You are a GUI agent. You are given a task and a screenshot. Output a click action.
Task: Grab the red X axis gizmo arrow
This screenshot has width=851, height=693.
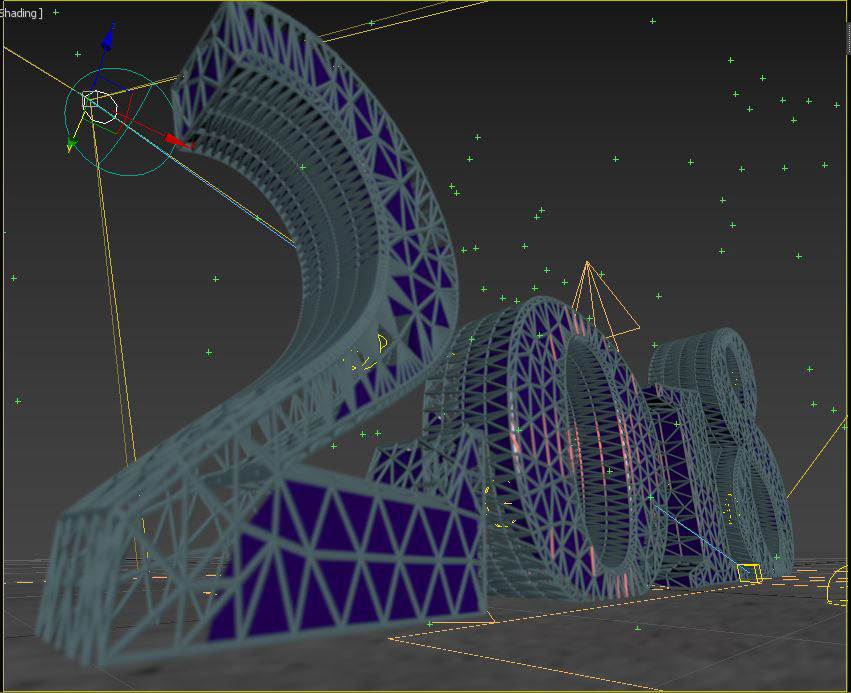(177, 141)
